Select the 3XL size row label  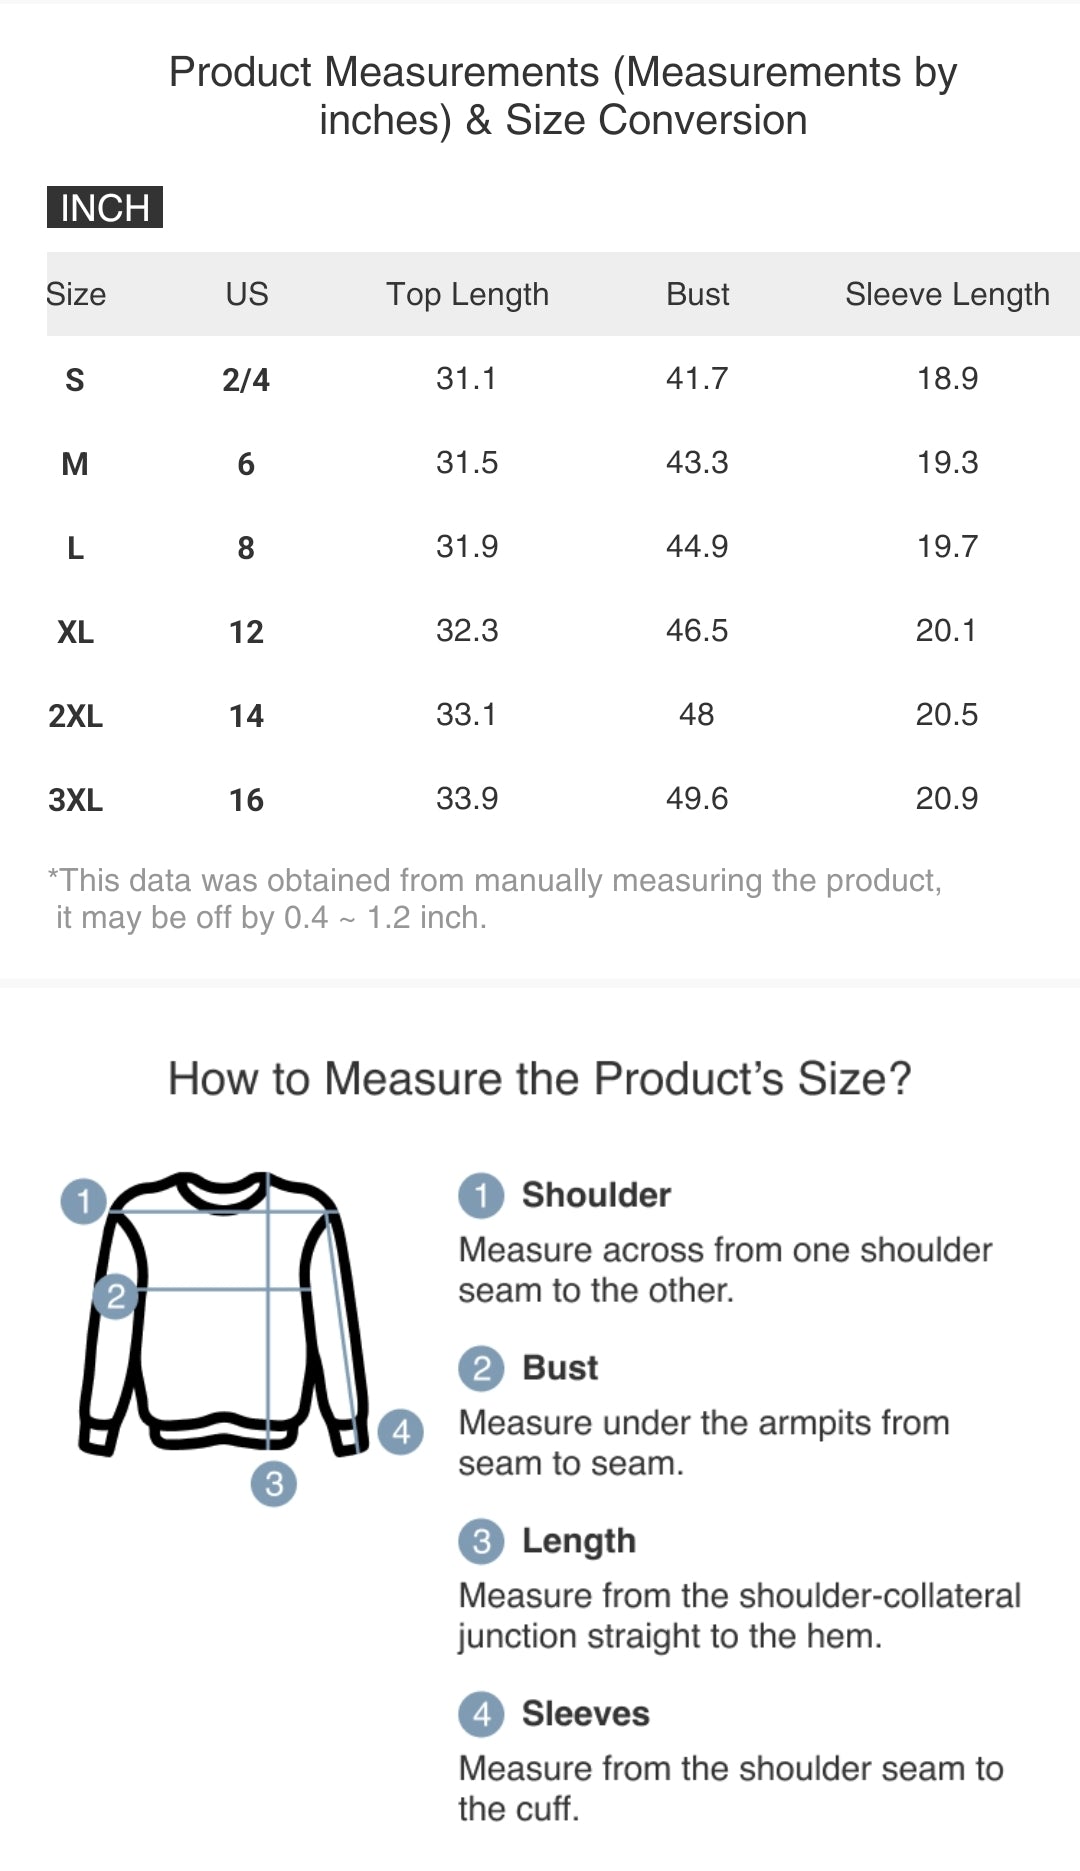click(75, 800)
